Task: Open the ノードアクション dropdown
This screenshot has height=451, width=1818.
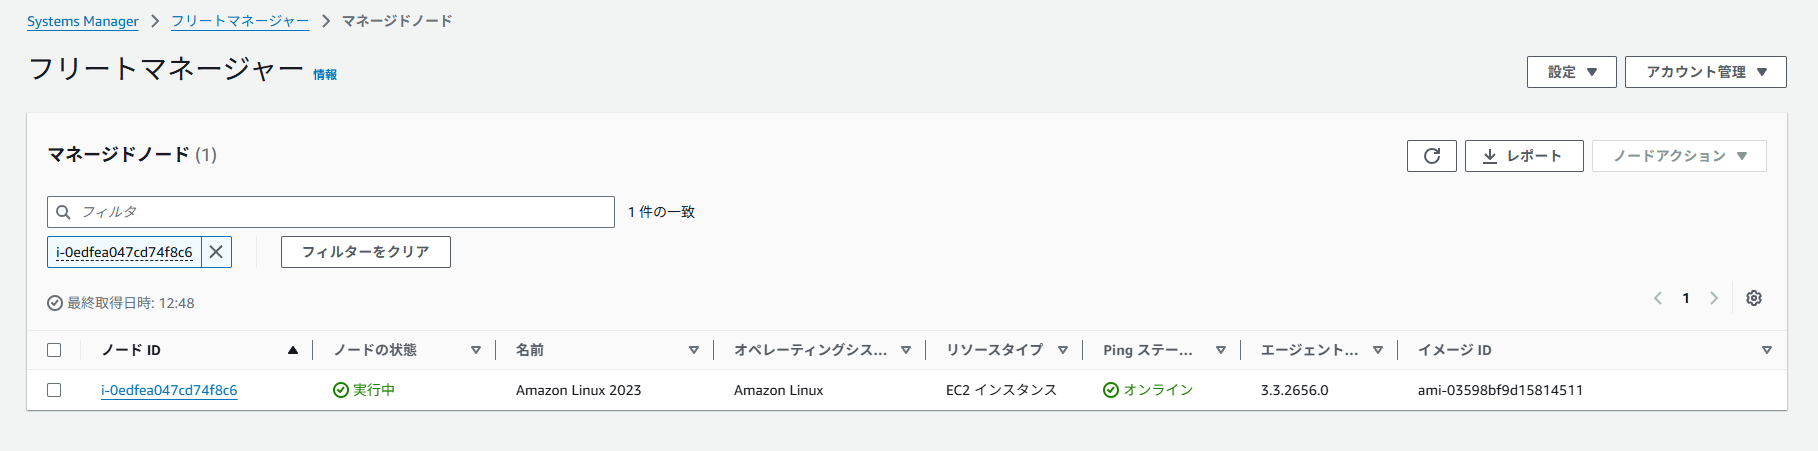Action: [x=1679, y=156]
